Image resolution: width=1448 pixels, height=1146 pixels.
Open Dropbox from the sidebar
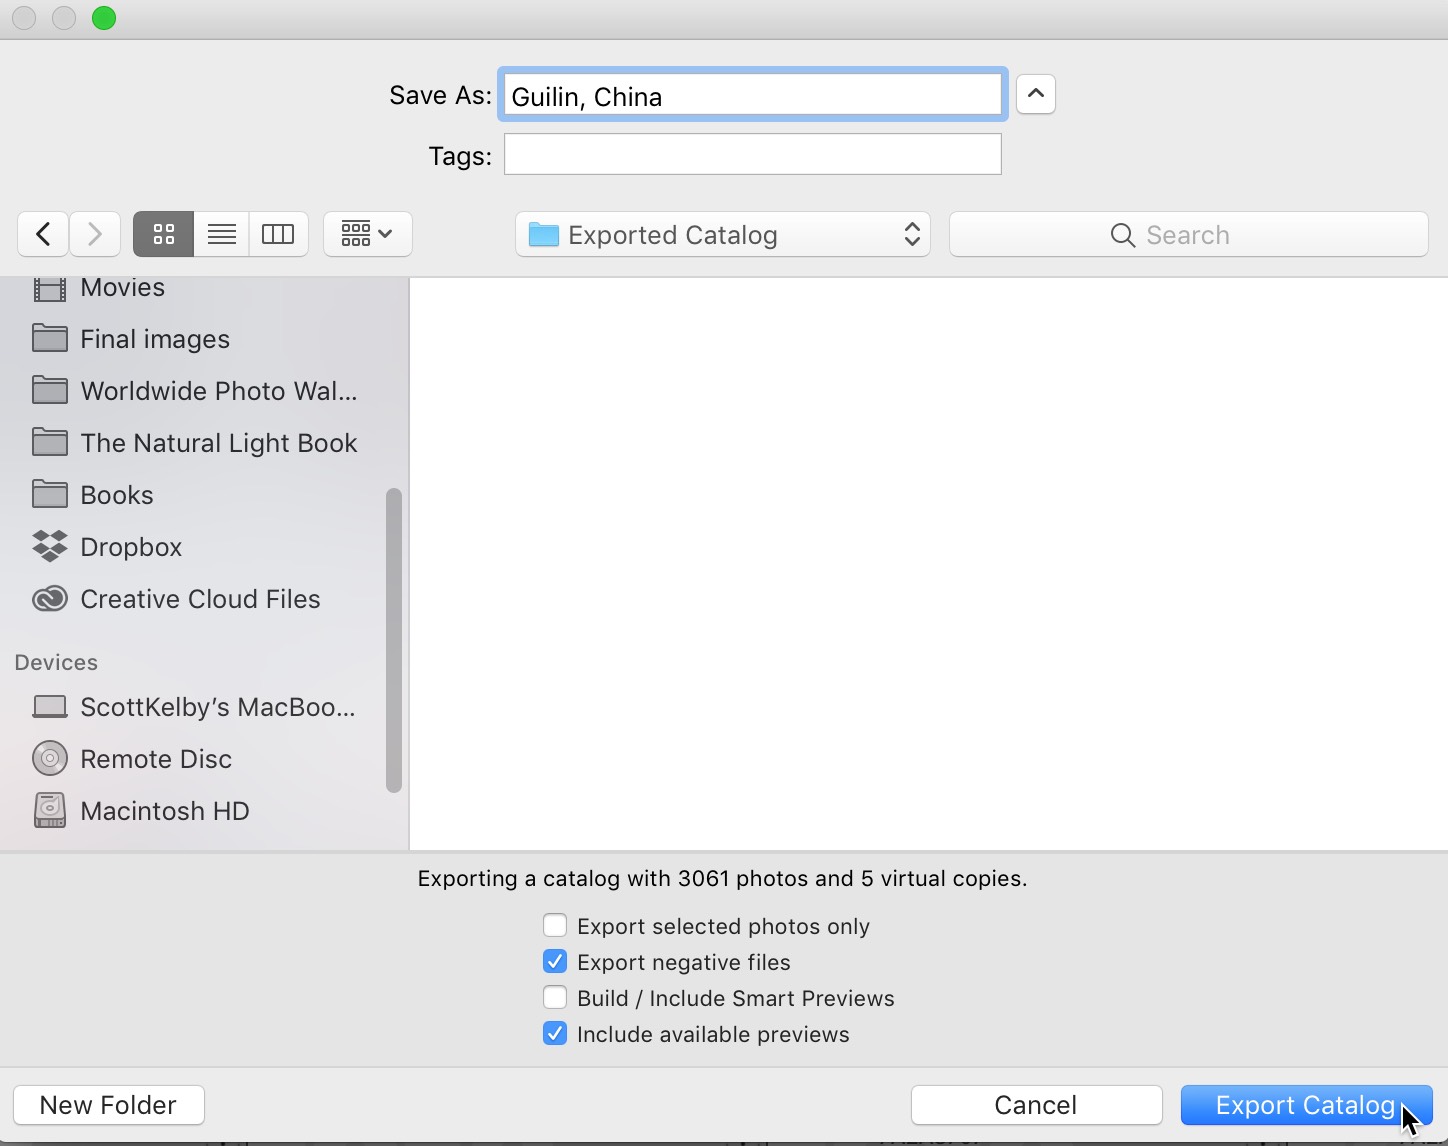click(x=130, y=546)
